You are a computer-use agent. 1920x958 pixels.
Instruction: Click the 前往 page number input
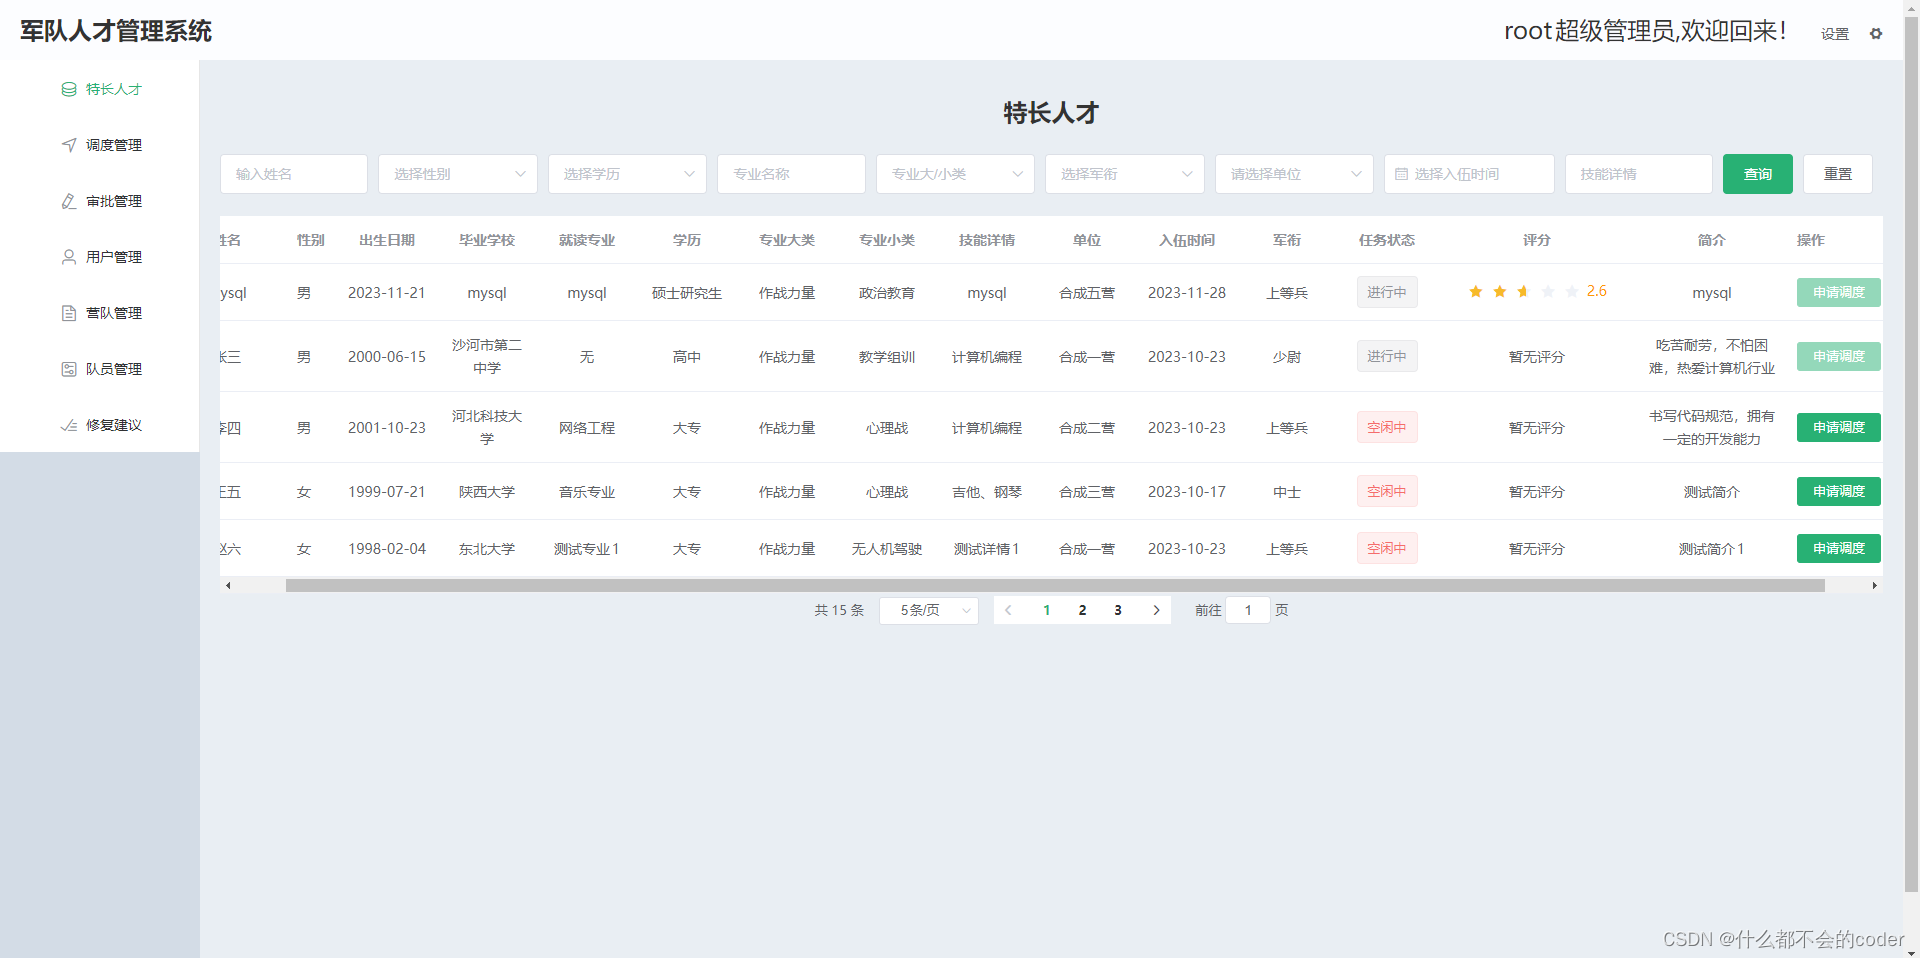(1248, 610)
